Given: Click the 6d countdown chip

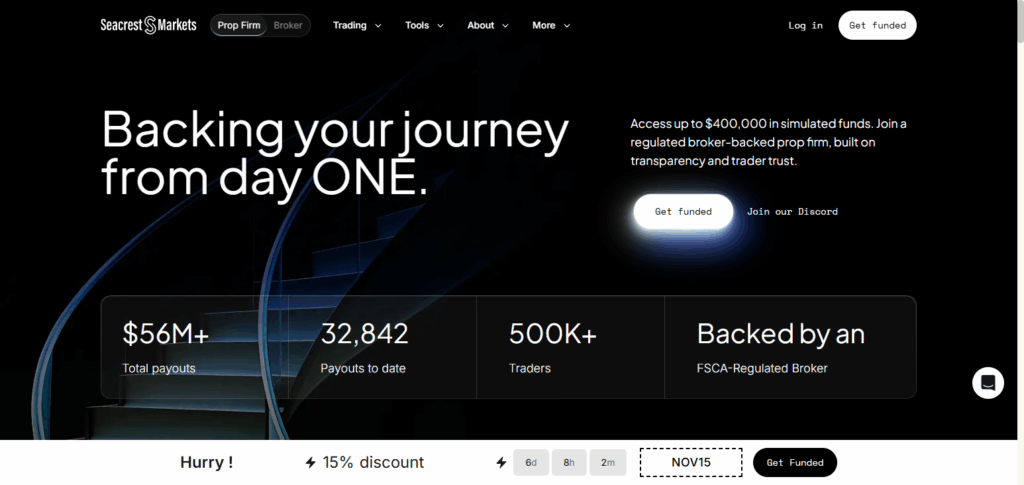Looking at the screenshot, I should (x=531, y=463).
